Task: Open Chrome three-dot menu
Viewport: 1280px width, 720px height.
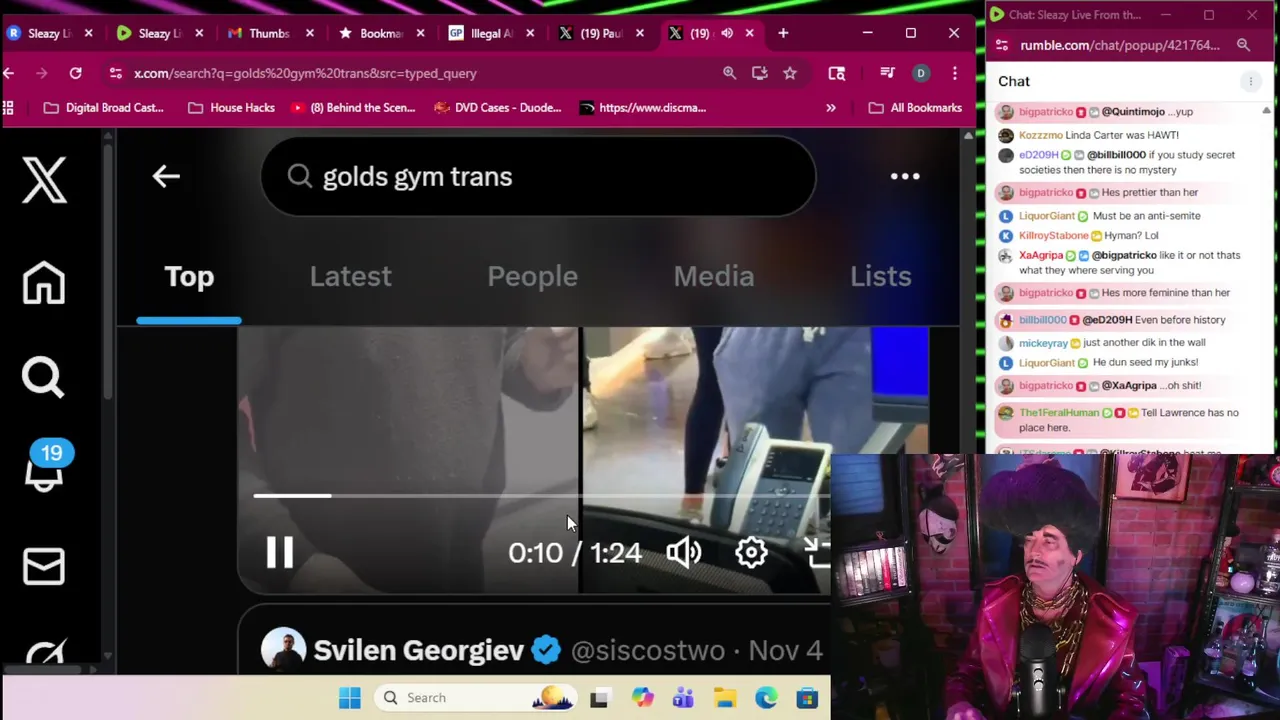Action: tap(955, 73)
